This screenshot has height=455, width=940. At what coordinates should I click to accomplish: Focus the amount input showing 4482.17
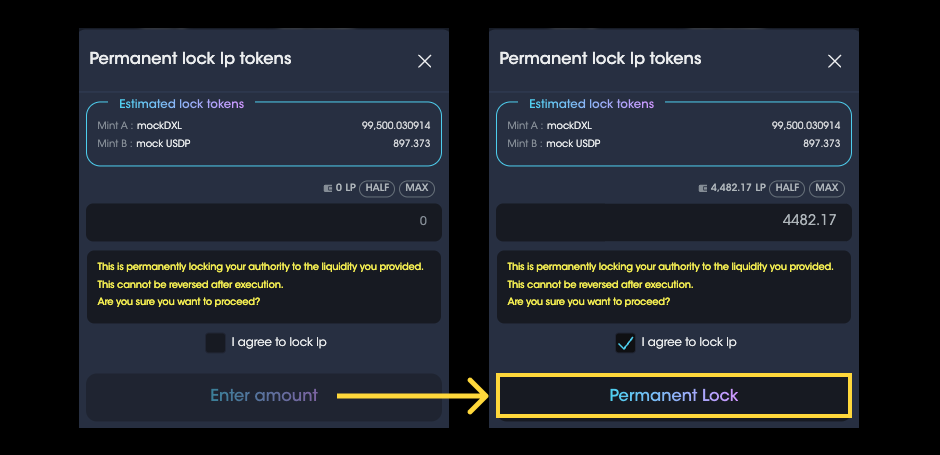(674, 220)
